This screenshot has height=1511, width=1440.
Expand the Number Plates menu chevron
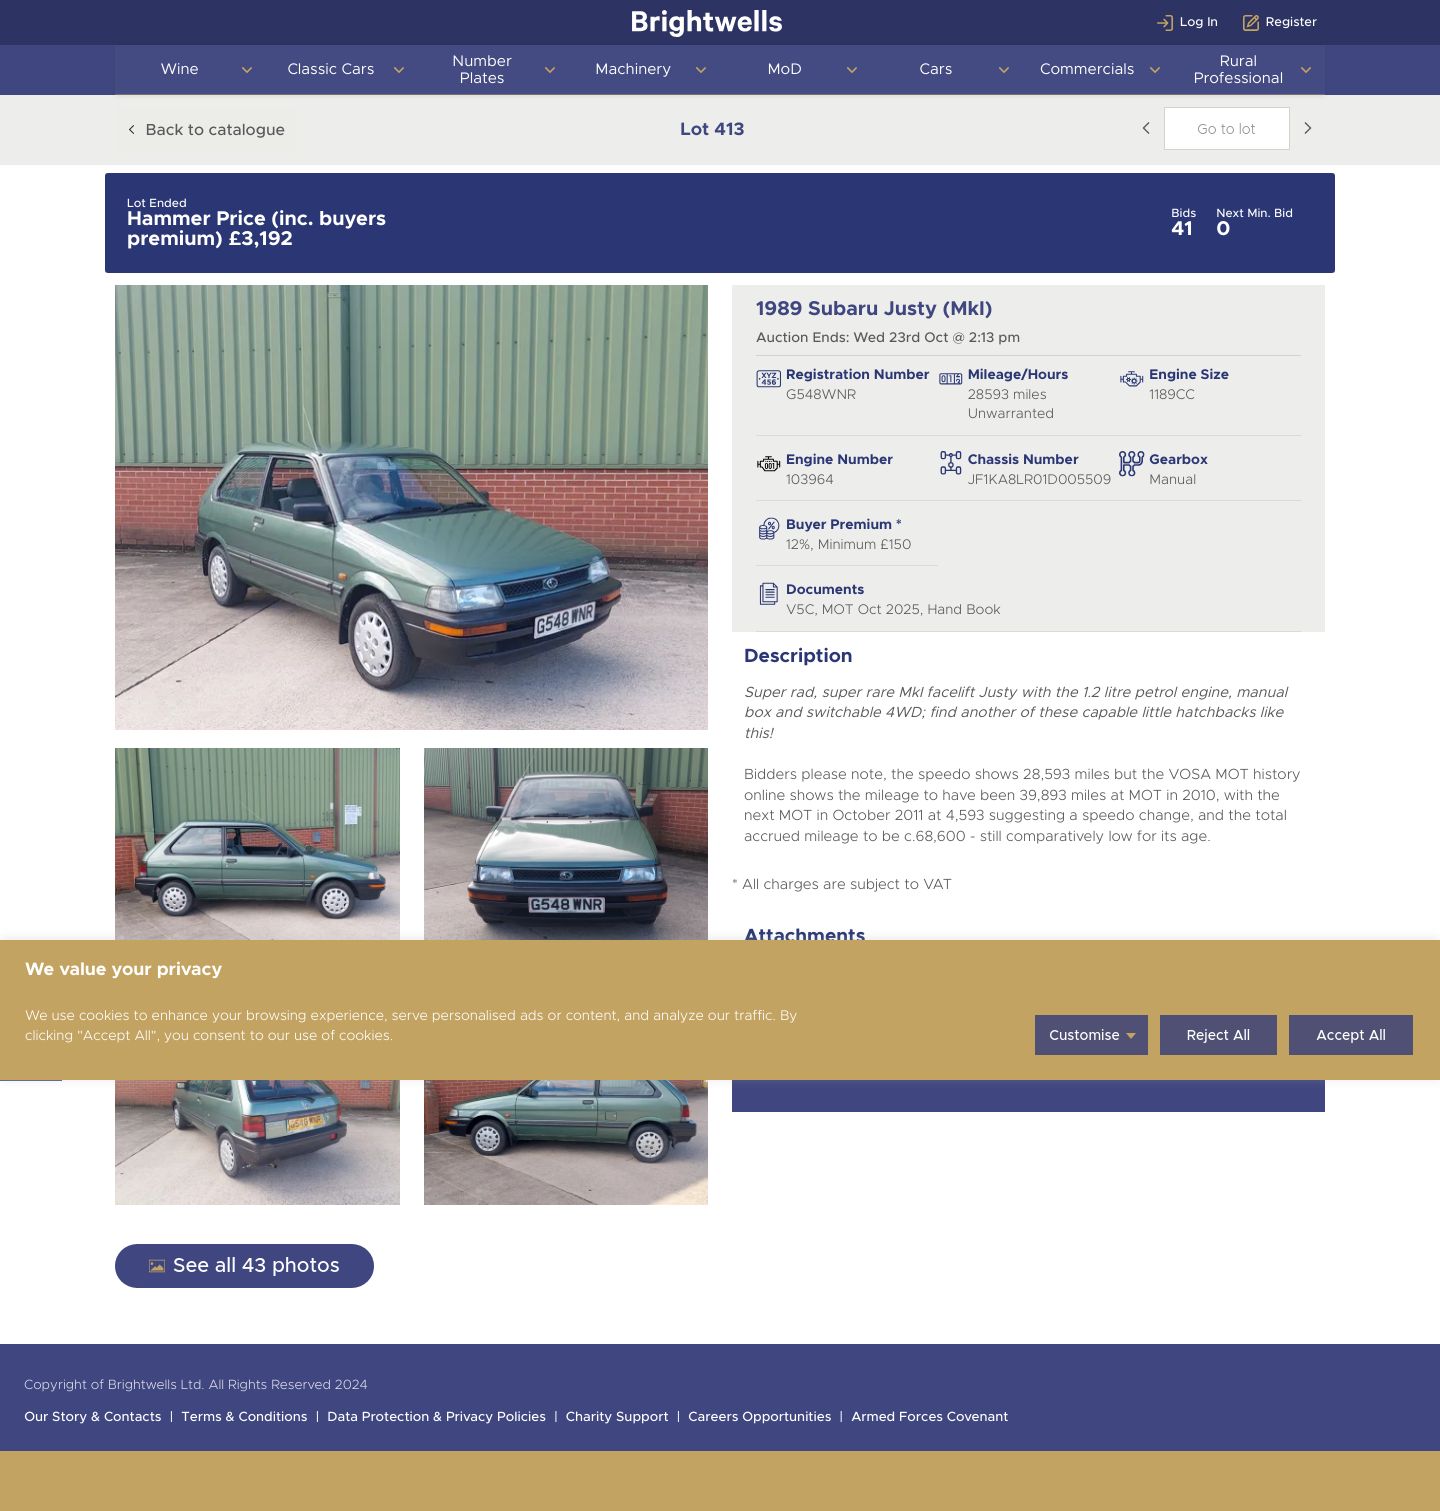click(549, 70)
